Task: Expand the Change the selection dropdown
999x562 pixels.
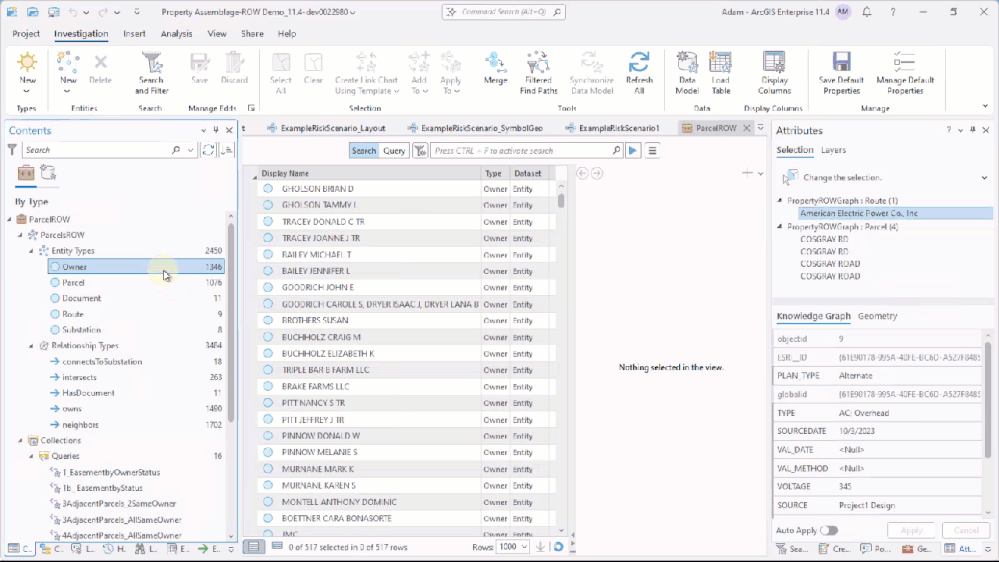Action: (984, 178)
